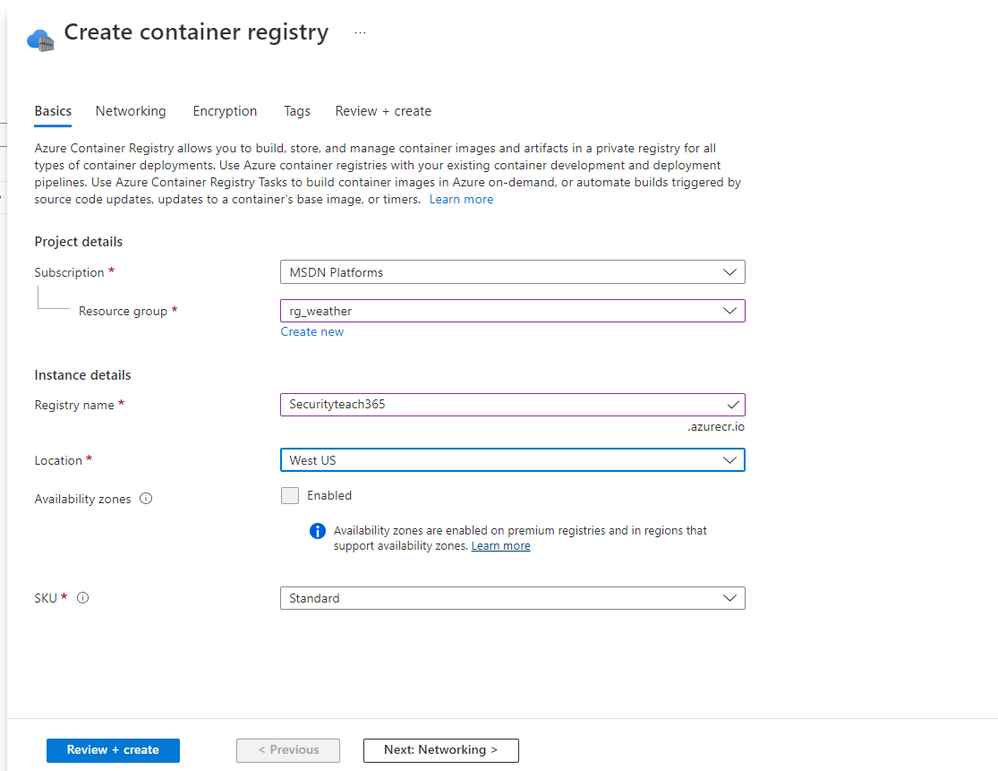The height and width of the screenshot is (771, 998).
Task: Switch to the Tags tab
Action: point(297,111)
